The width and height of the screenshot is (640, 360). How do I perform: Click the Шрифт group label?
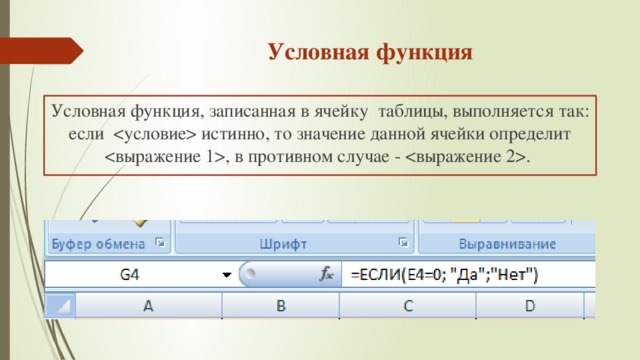[x=283, y=244]
